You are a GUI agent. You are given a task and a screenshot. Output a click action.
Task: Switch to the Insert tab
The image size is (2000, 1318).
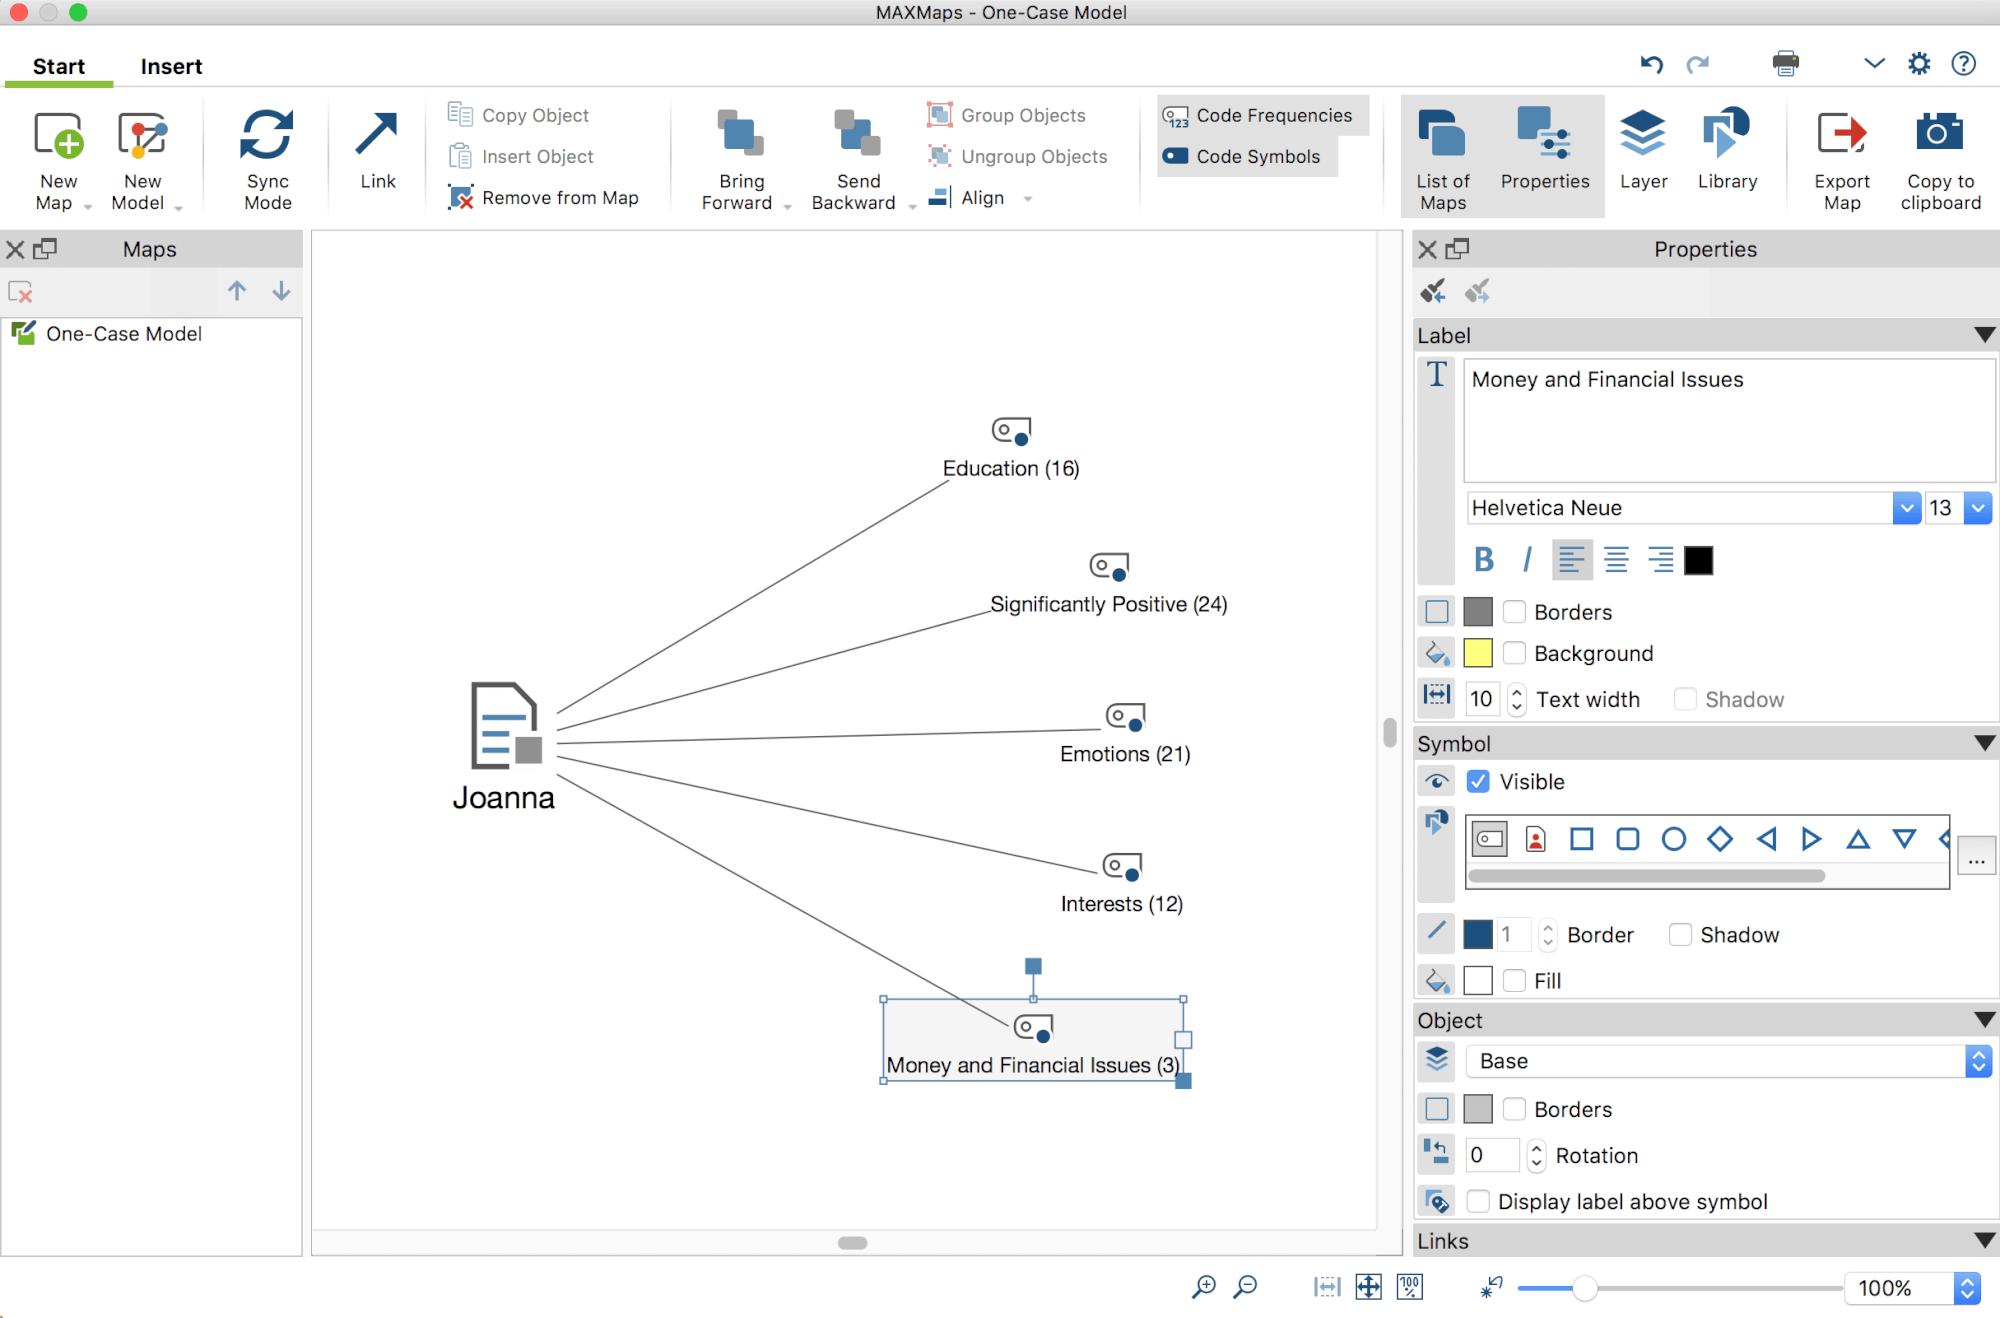click(171, 66)
